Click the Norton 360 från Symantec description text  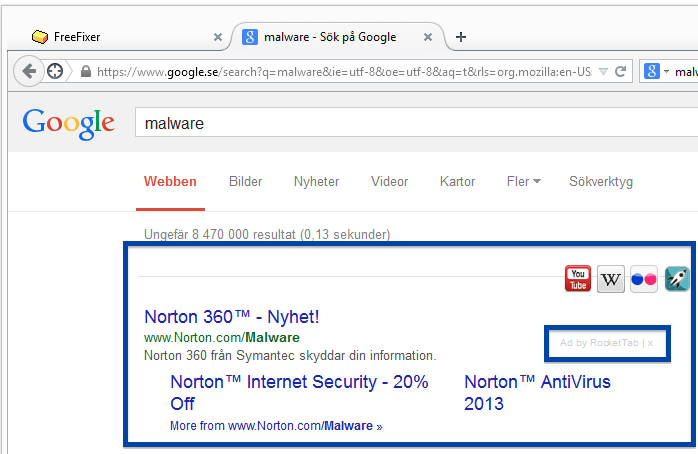pyautogui.click(x=290, y=356)
